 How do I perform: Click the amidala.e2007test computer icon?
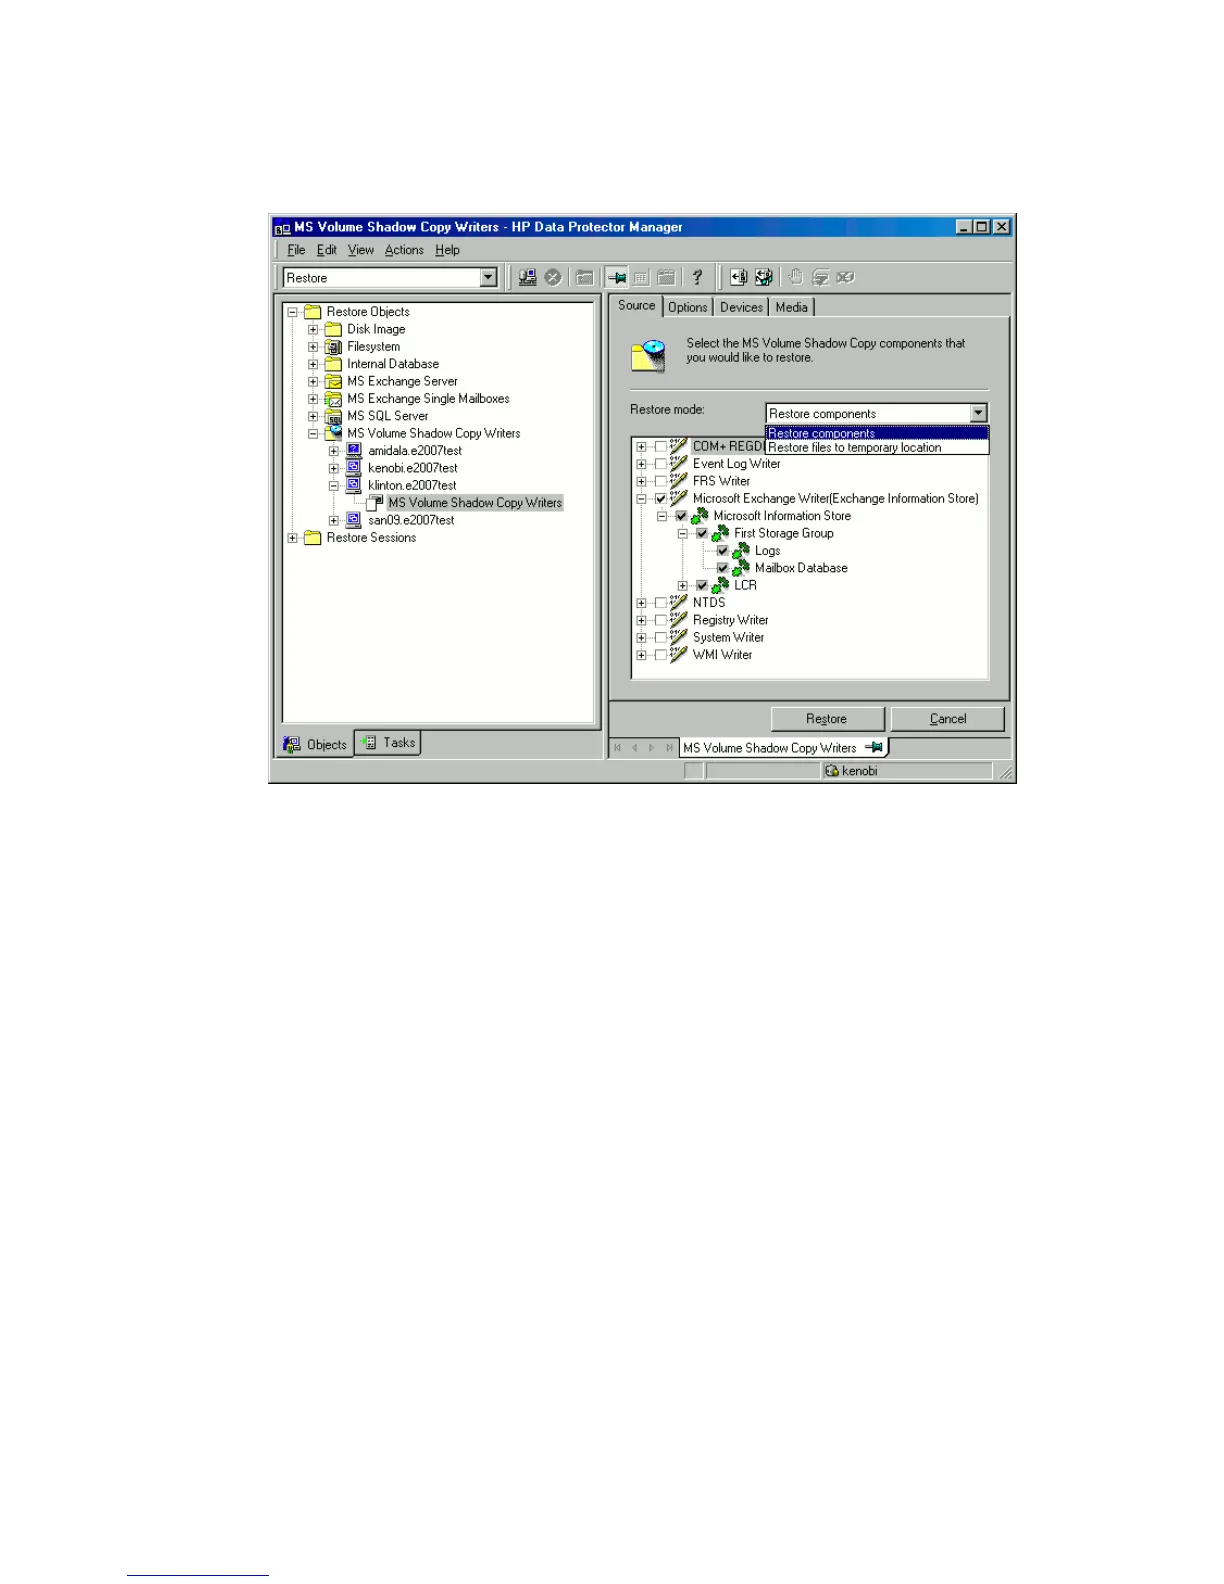pos(354,451)
